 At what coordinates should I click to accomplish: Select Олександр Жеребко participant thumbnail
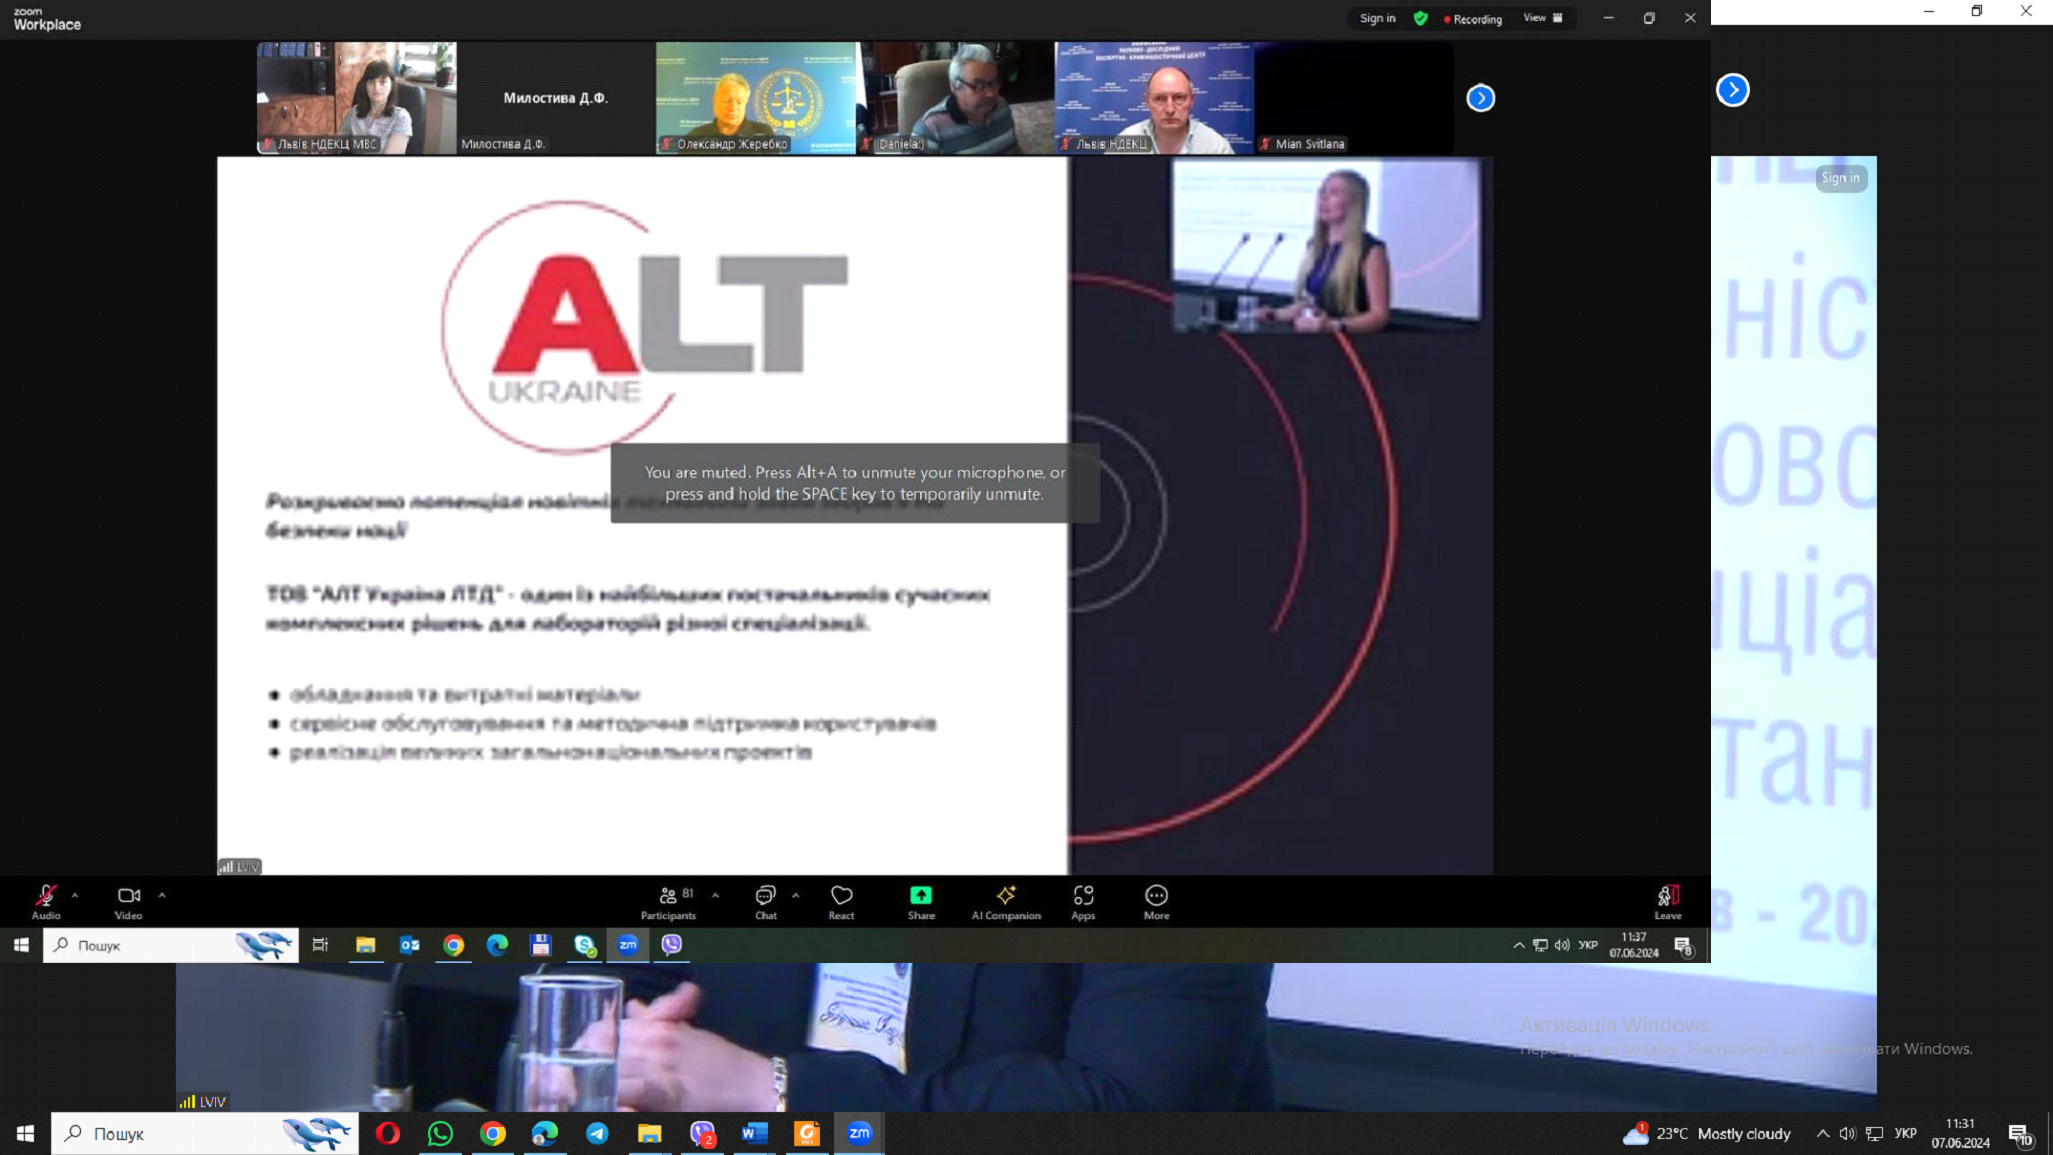point(755,97)
